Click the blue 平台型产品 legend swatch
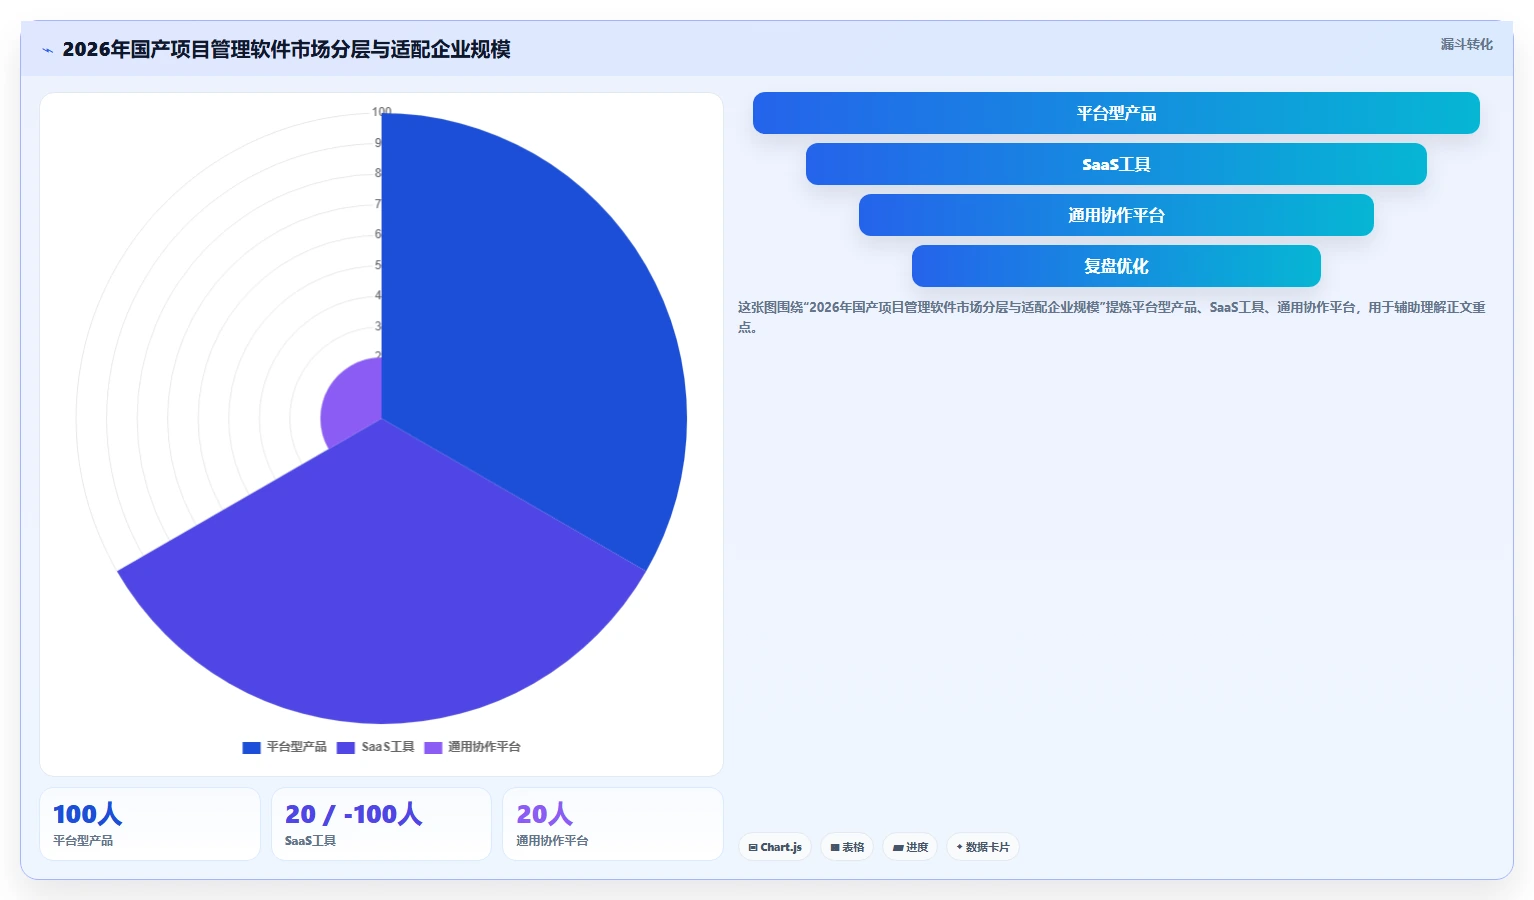Image resolution: width=1534 pixels, height=900 pixels. 252,748
